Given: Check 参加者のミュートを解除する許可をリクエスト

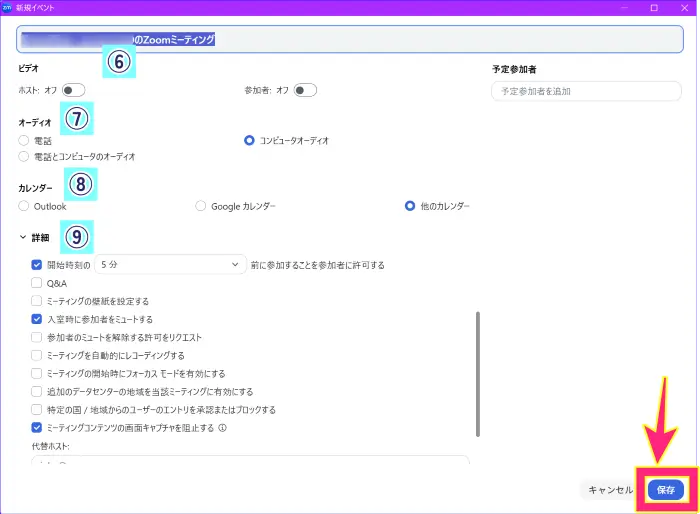Looking at the screenshot, I should pos(37,337).
